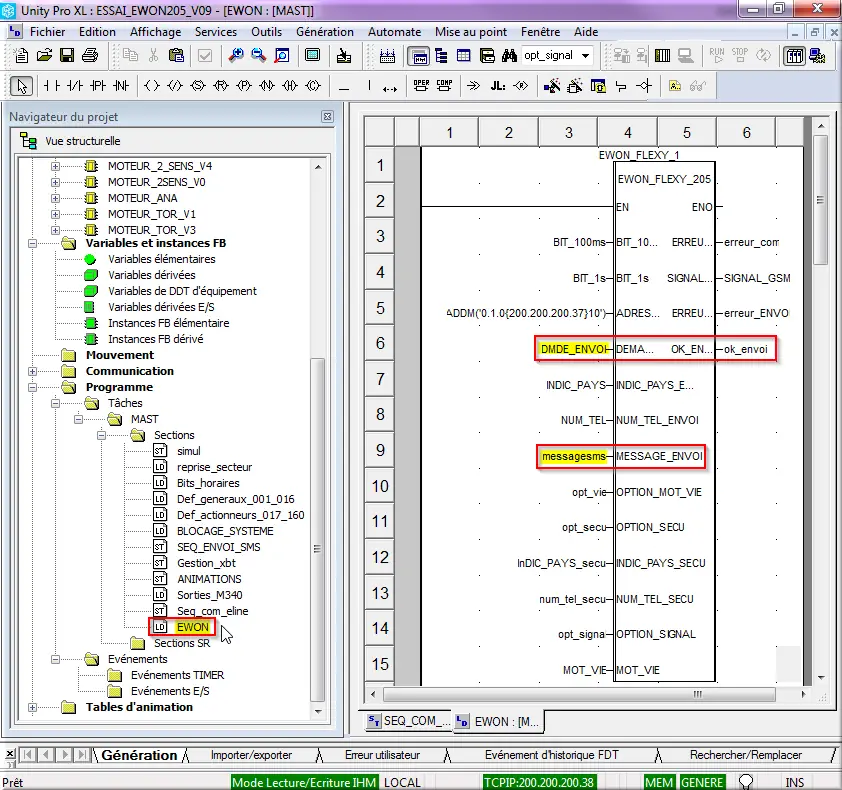
Task: Insert a standard coil
Action: tap(152, 86)
